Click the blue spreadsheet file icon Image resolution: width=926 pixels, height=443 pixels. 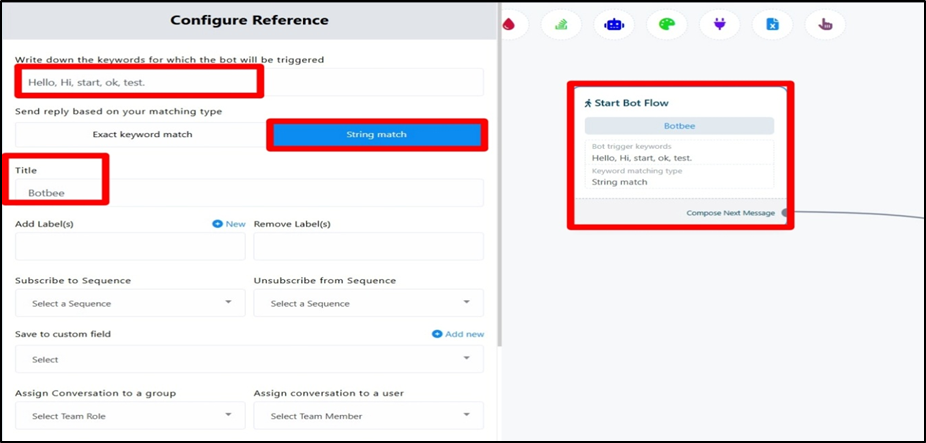coord(772,24)
